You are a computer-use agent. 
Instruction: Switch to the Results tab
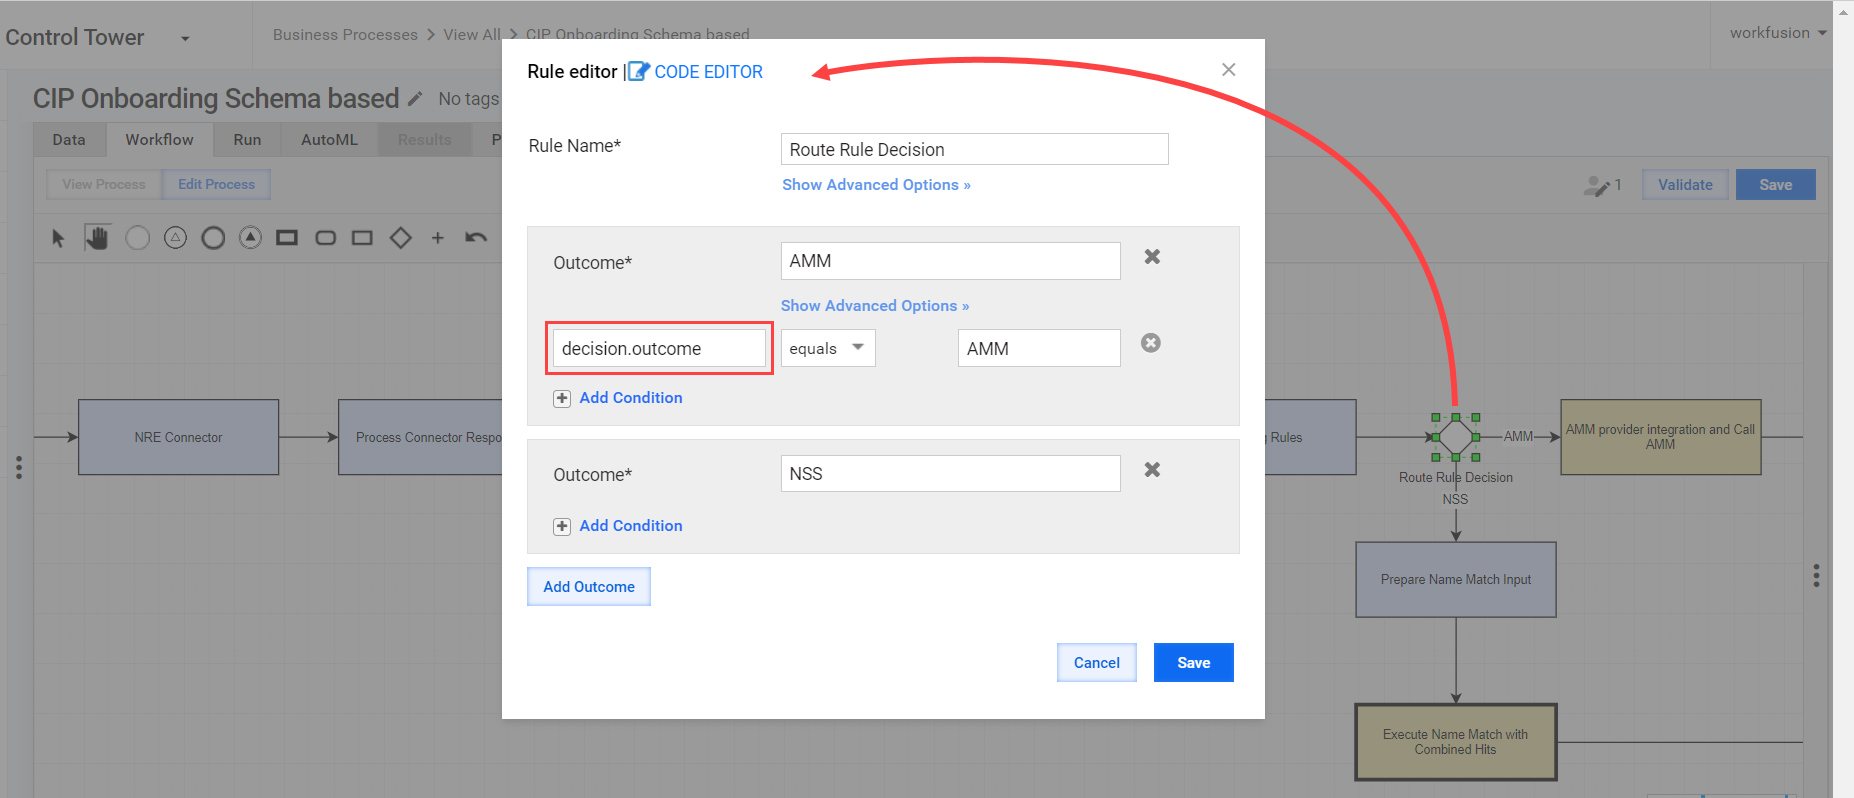click(424, 140)
